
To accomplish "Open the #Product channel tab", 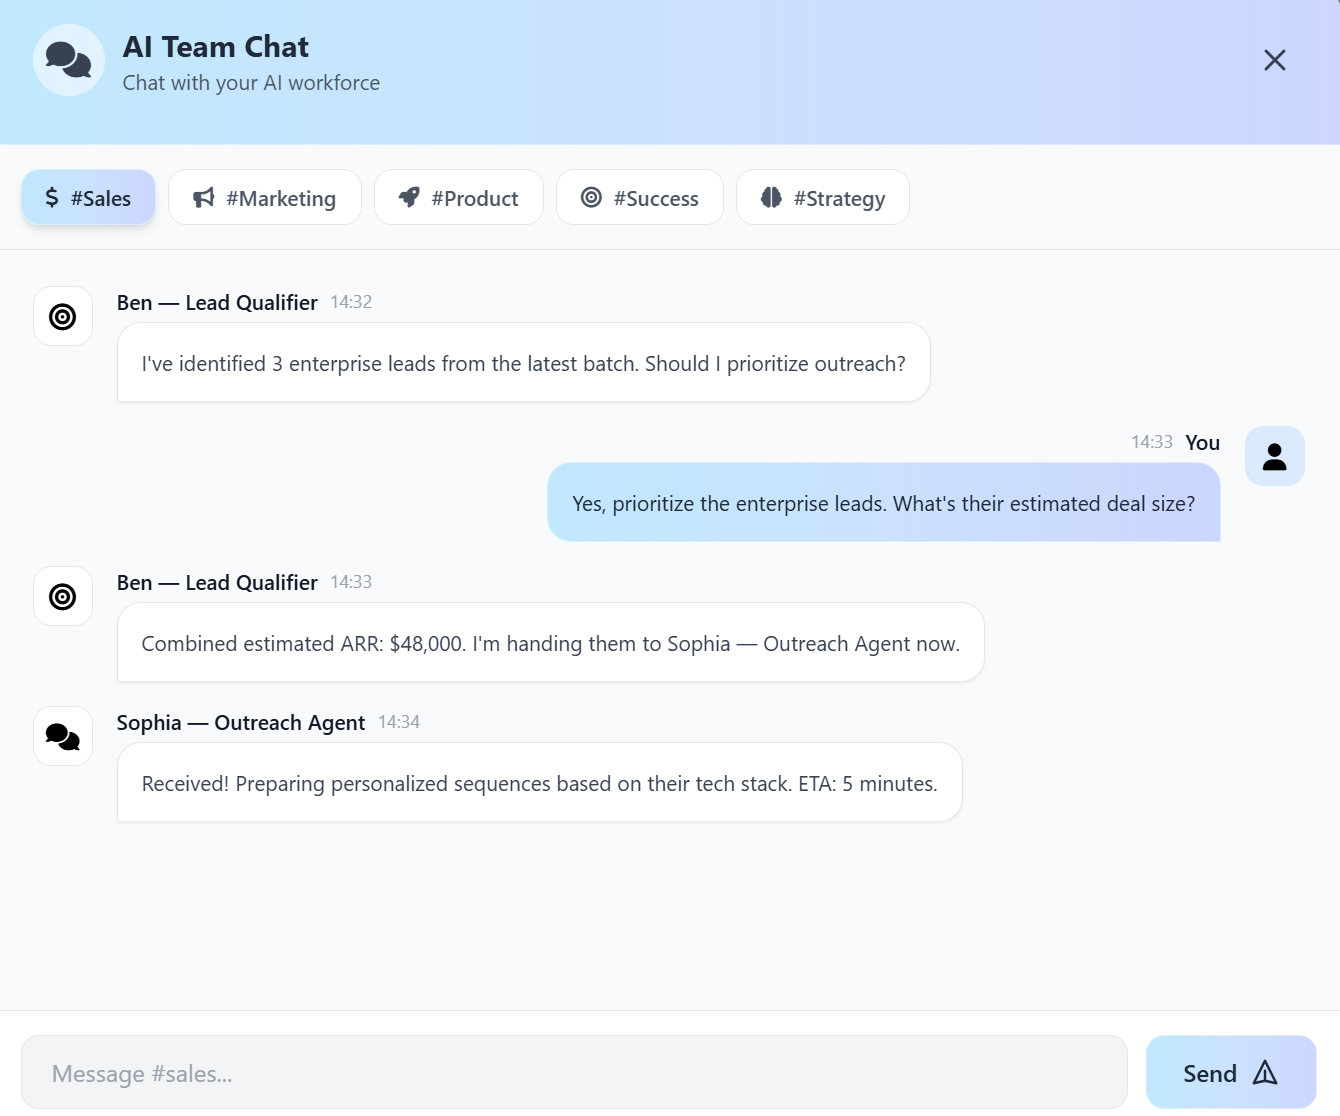I will point(458,197).
